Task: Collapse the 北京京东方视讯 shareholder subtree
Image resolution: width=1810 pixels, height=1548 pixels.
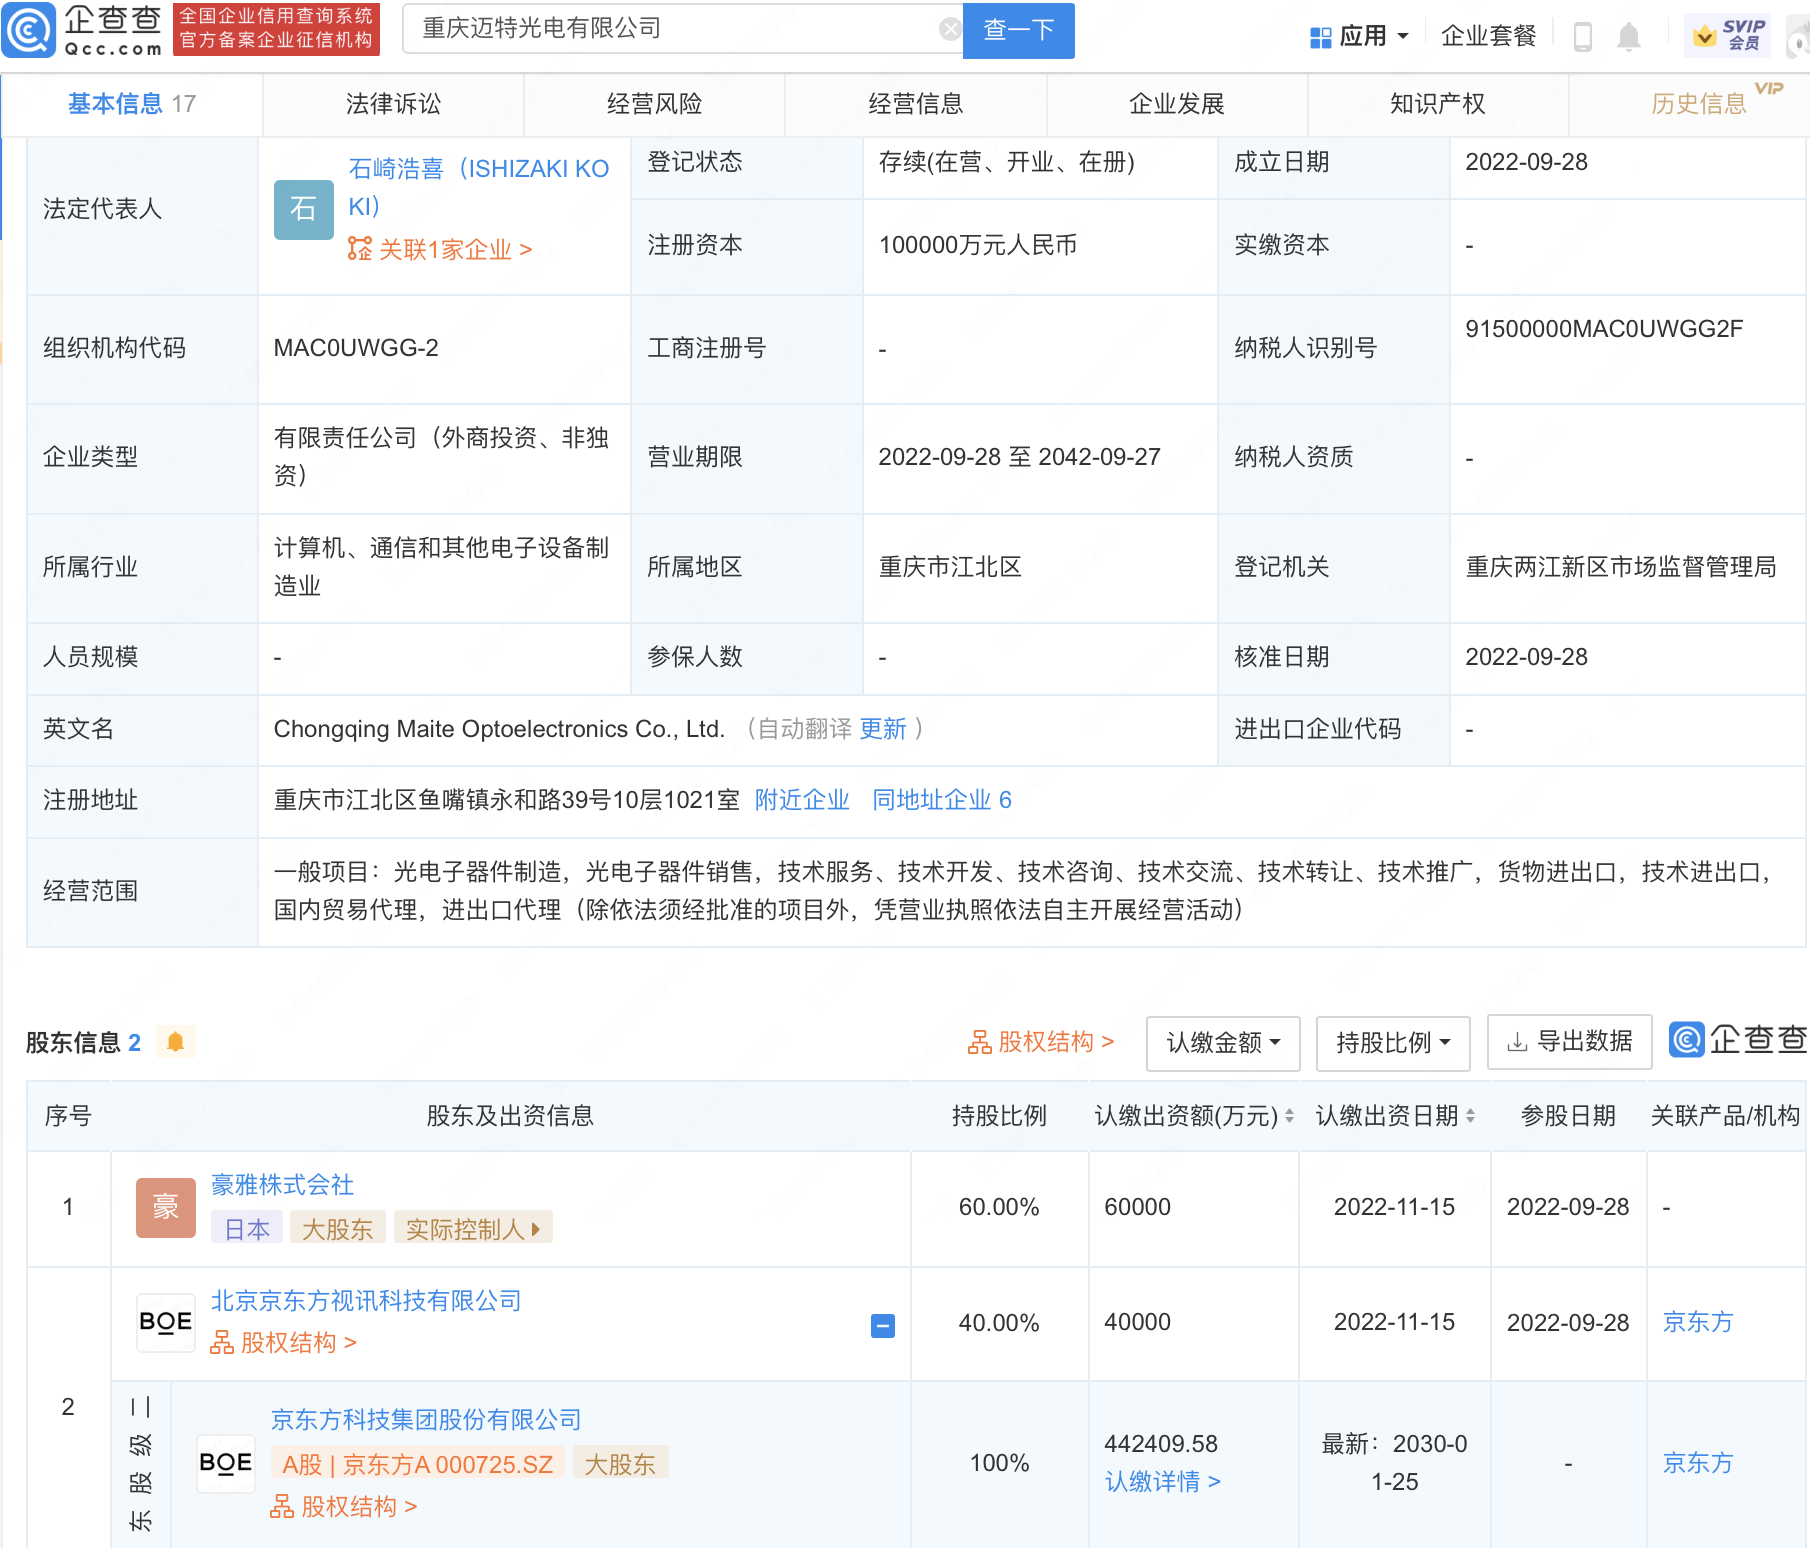Action: click(881, 1325)
